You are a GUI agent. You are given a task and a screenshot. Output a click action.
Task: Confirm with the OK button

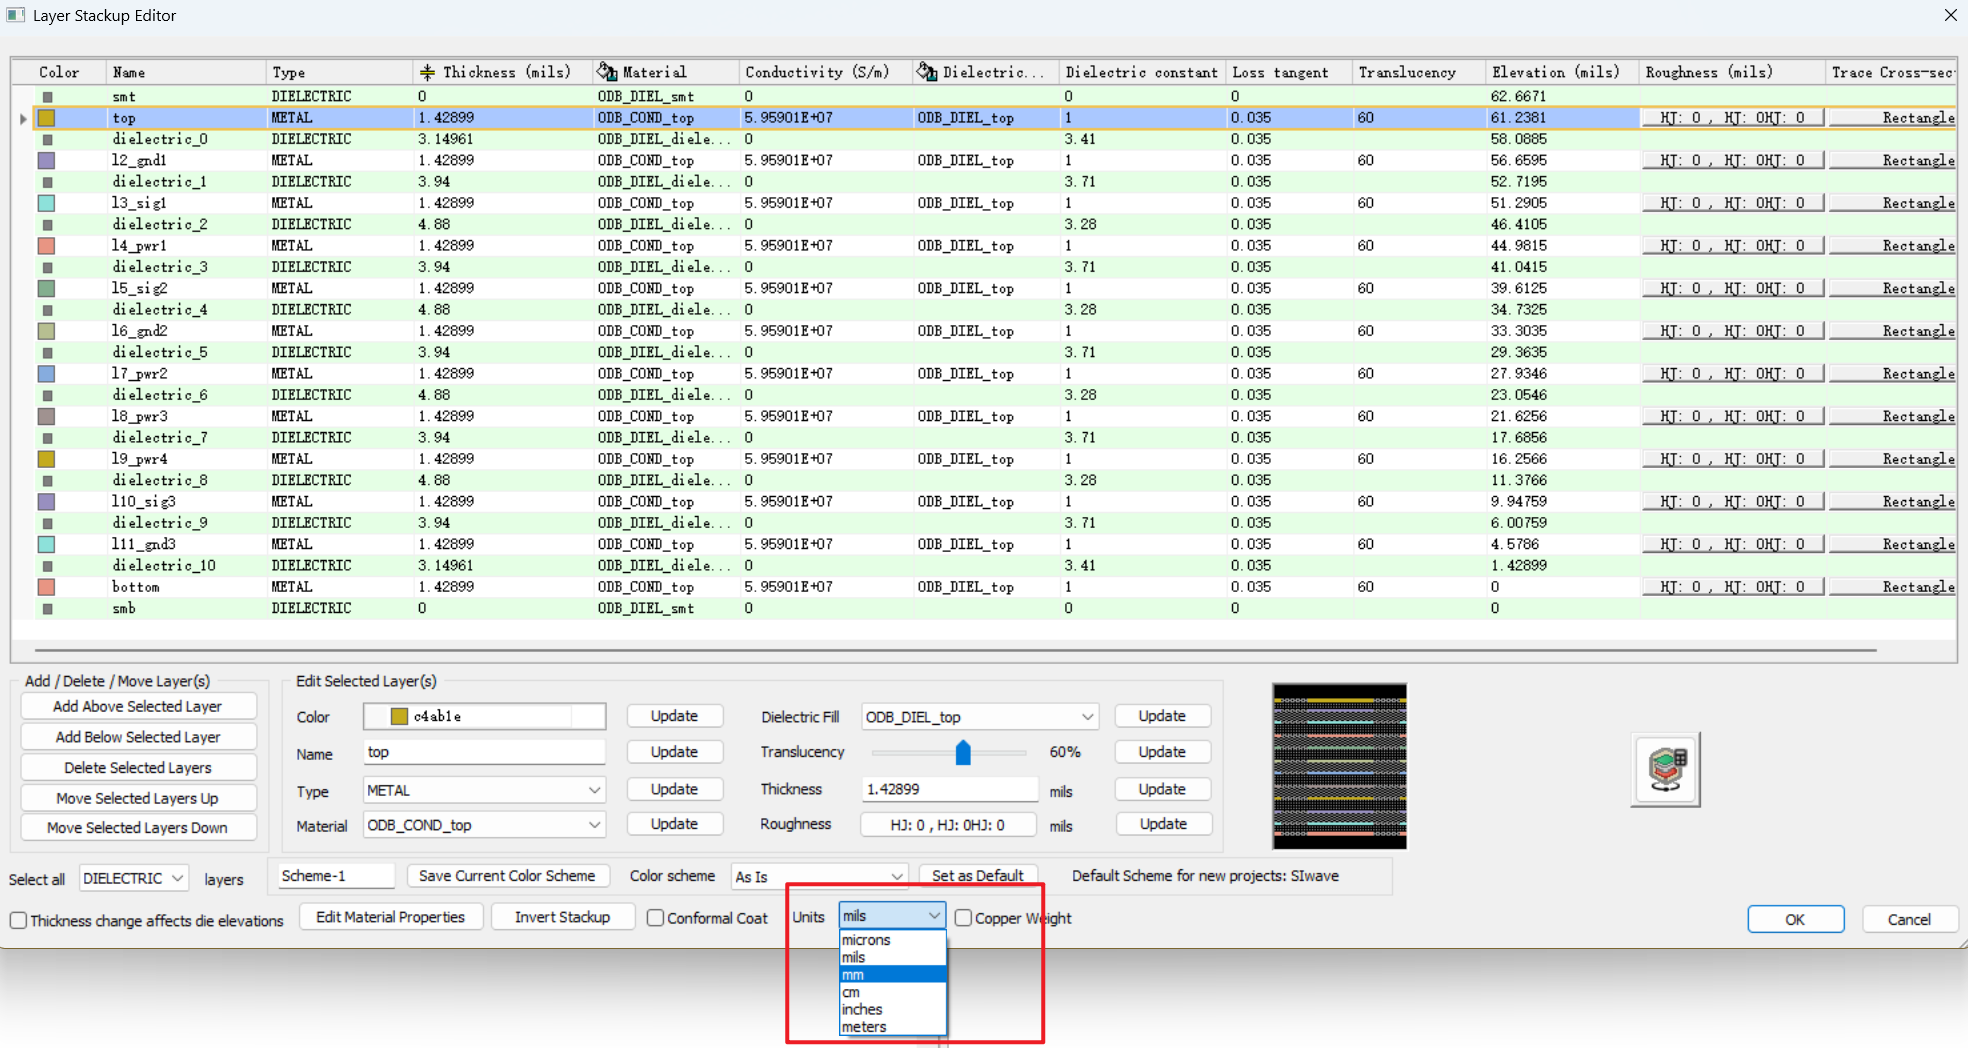click(1796, 920)
